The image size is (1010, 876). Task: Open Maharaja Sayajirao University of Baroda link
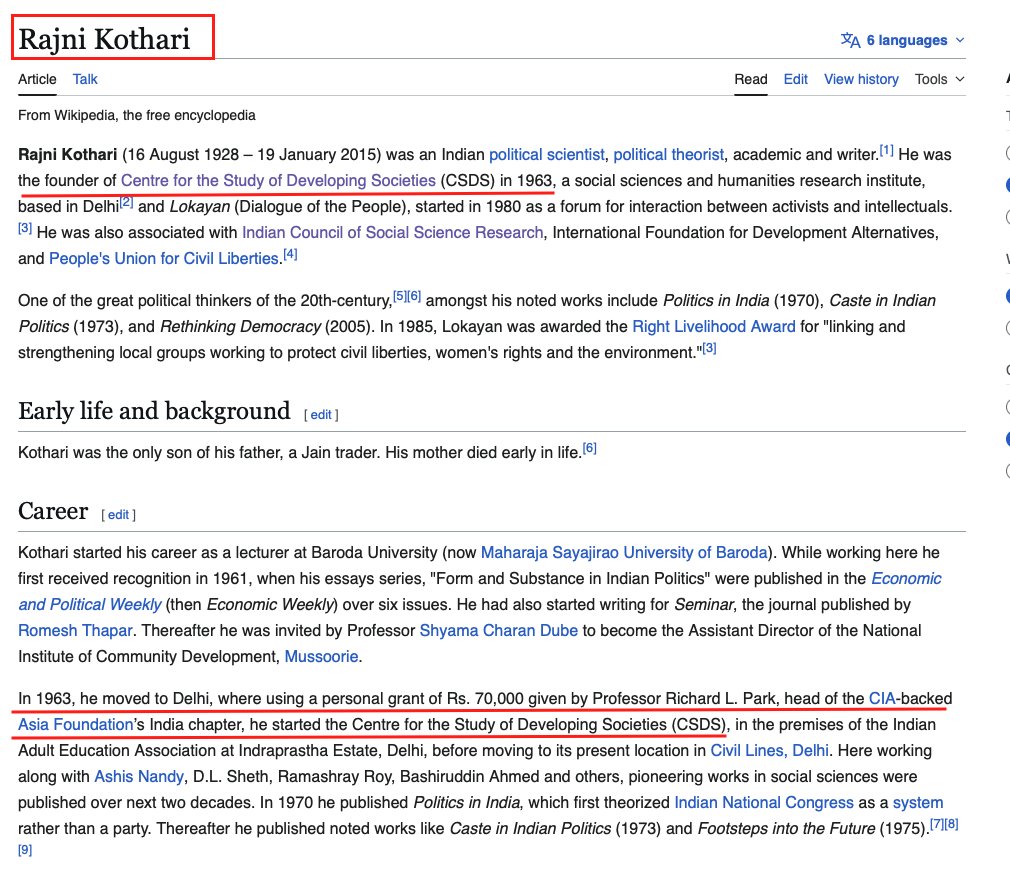coord(624,553)
